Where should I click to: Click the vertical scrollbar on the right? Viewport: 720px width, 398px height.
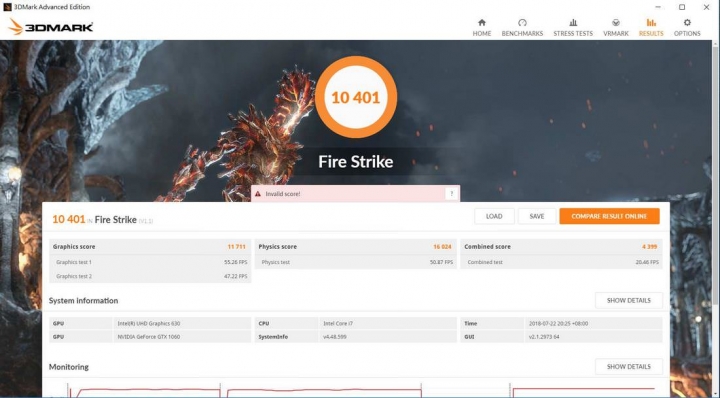coord(716,174)
